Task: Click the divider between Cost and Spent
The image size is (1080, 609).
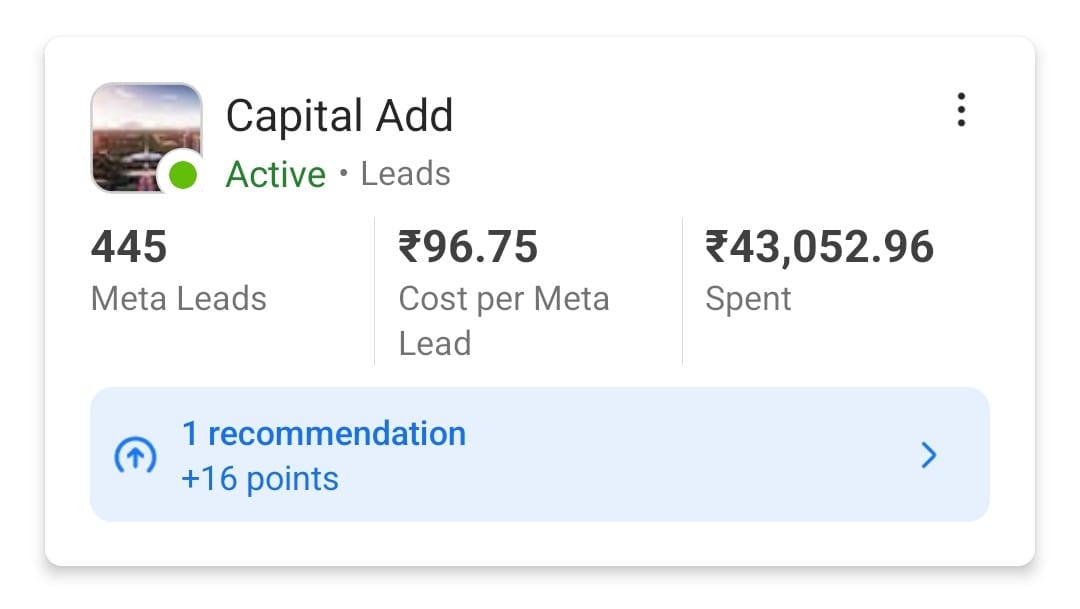Action: 683,291
